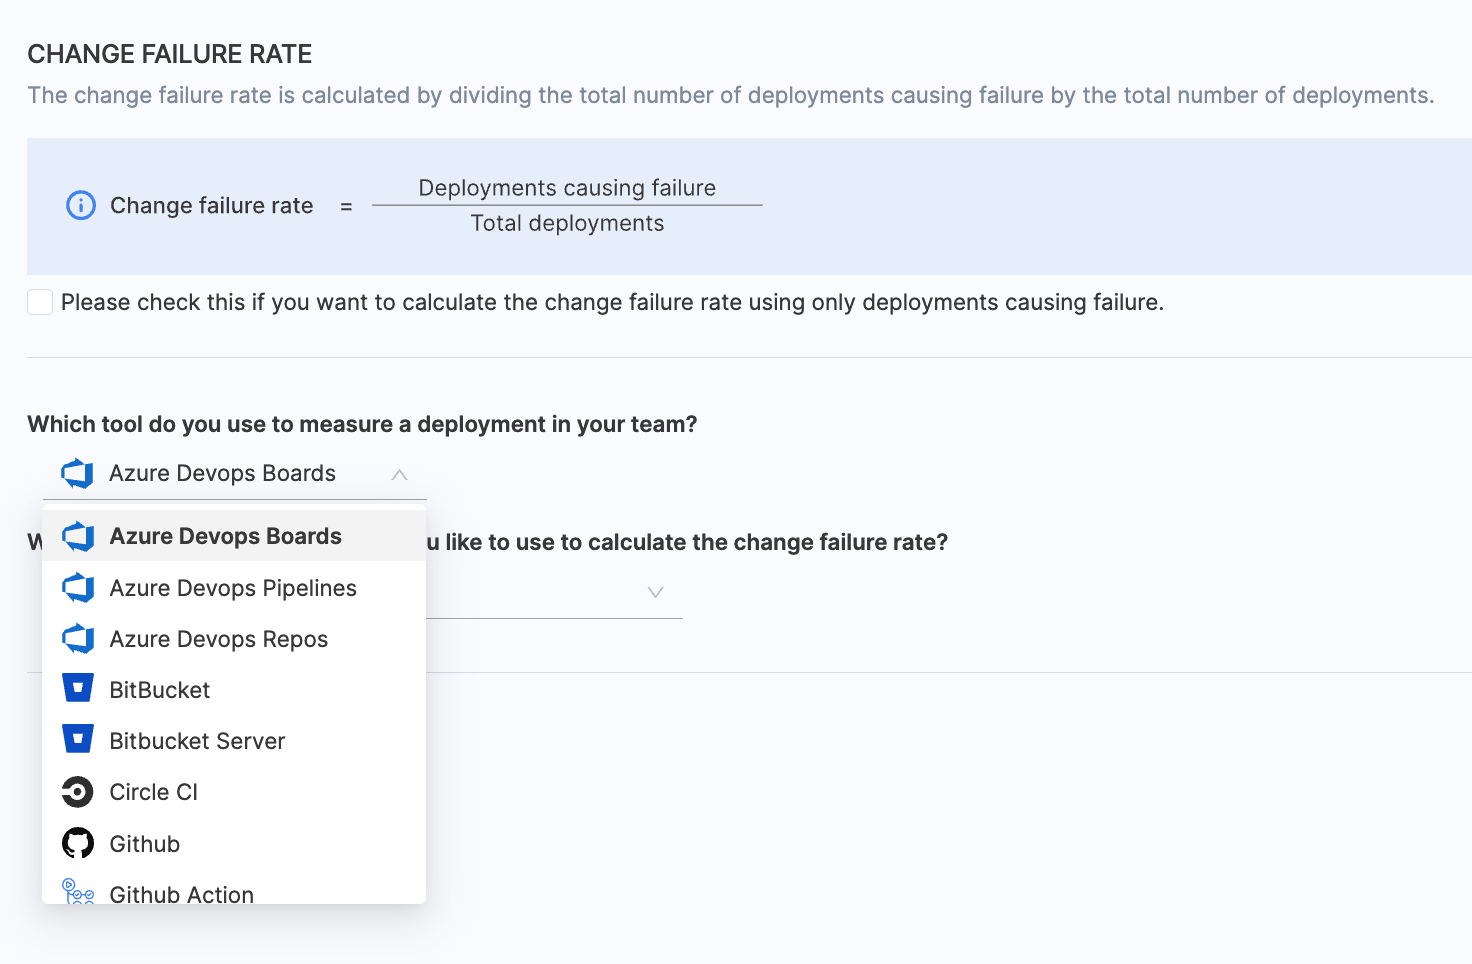The width and height of the screenshot is (1472, 964).
Task: Select Azure Devops Pipelines option
Action: pos(233,588)
